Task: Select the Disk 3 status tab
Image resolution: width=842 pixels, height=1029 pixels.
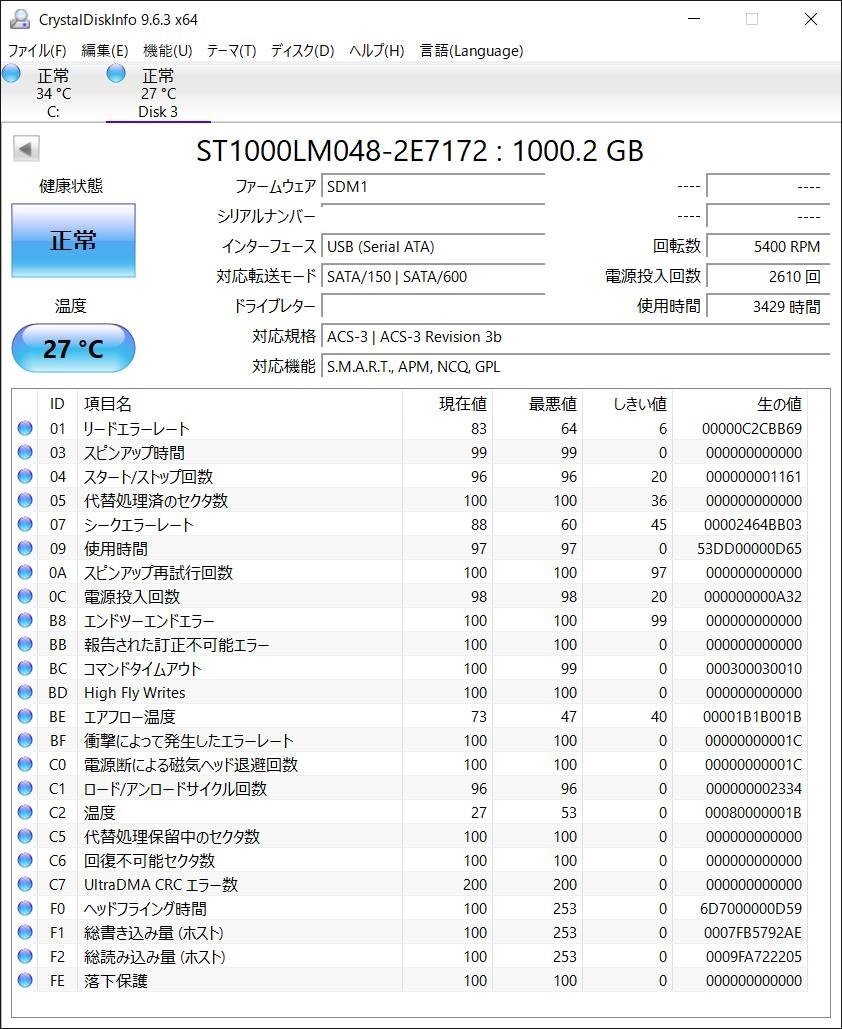Action: (158, 93)
